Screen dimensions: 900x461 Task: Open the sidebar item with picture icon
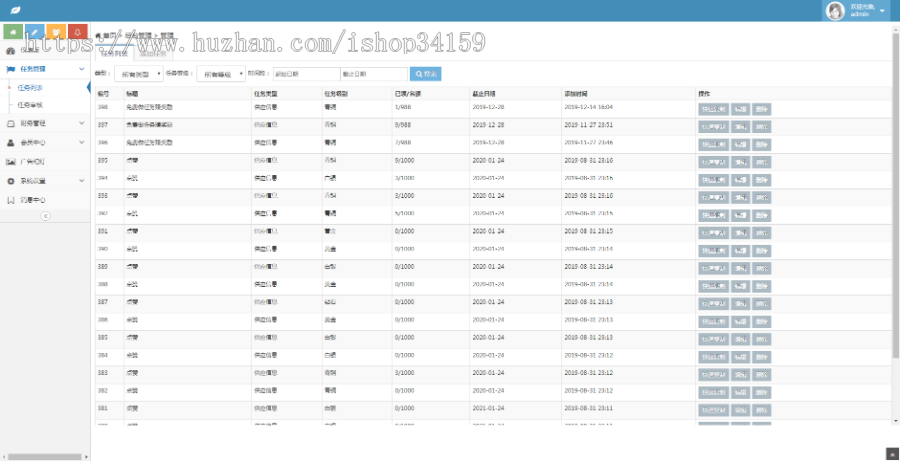[x=45, y=161]
